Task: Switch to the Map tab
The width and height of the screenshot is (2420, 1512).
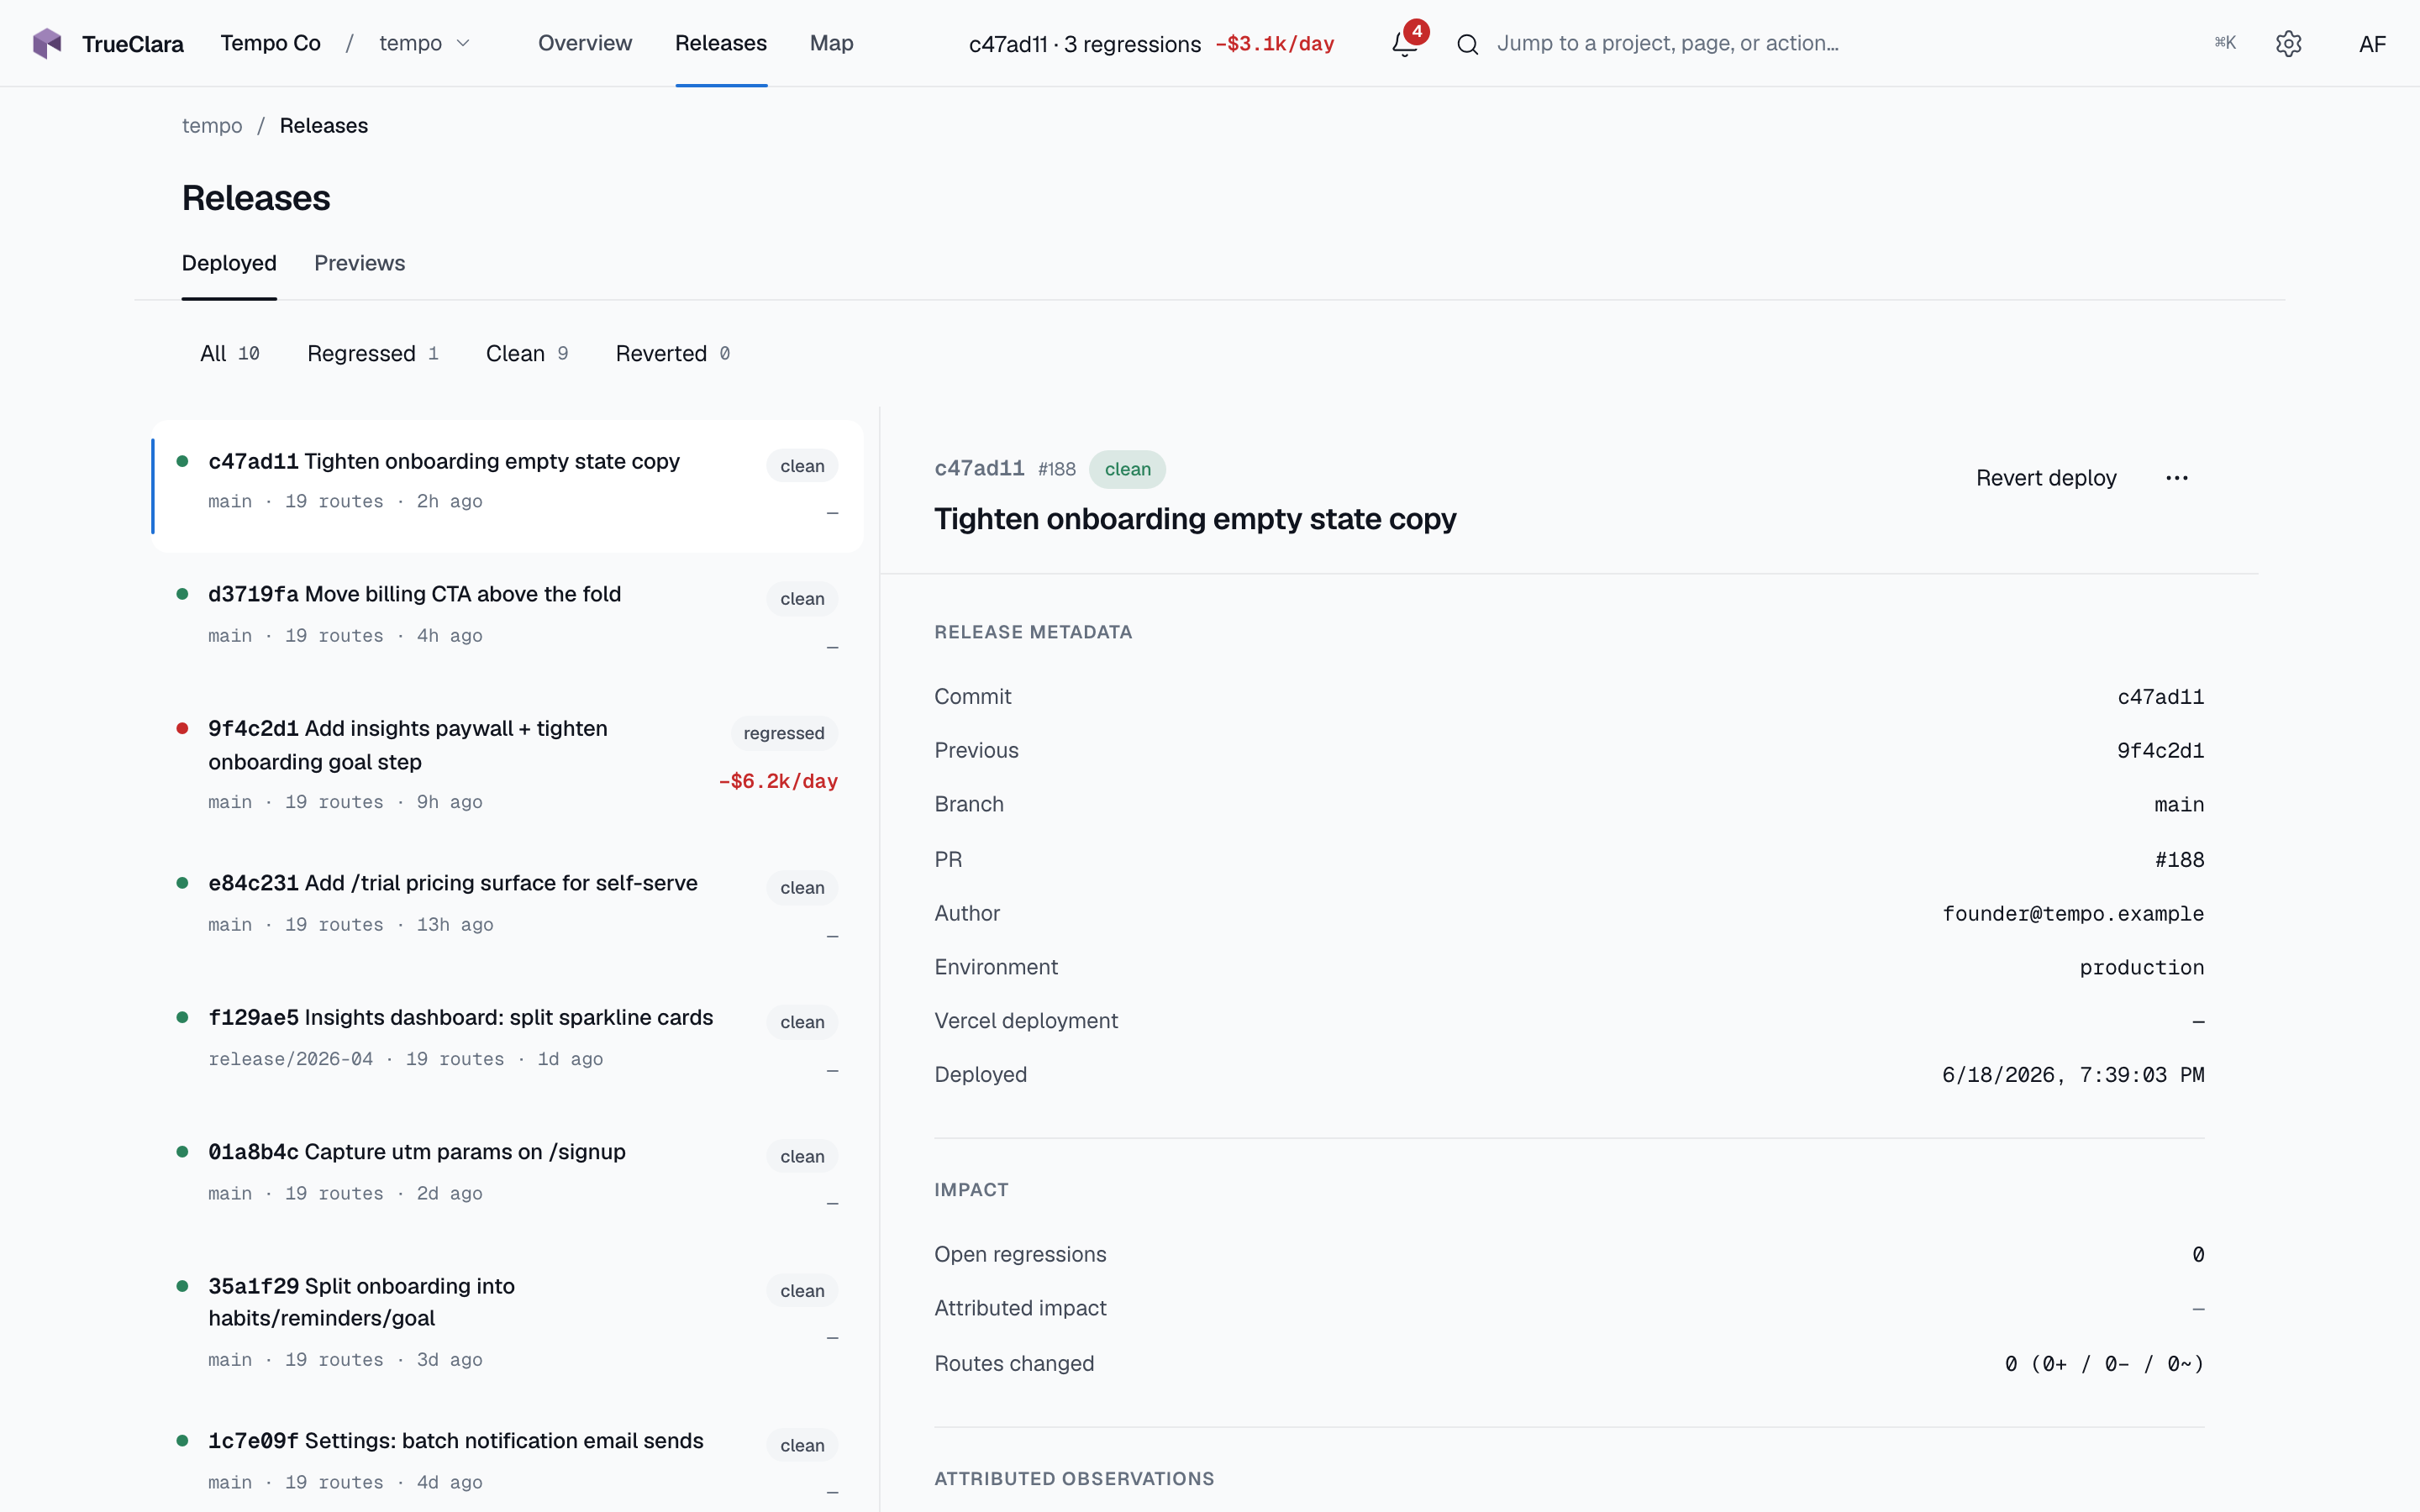Action: click(x=831, y=43)
